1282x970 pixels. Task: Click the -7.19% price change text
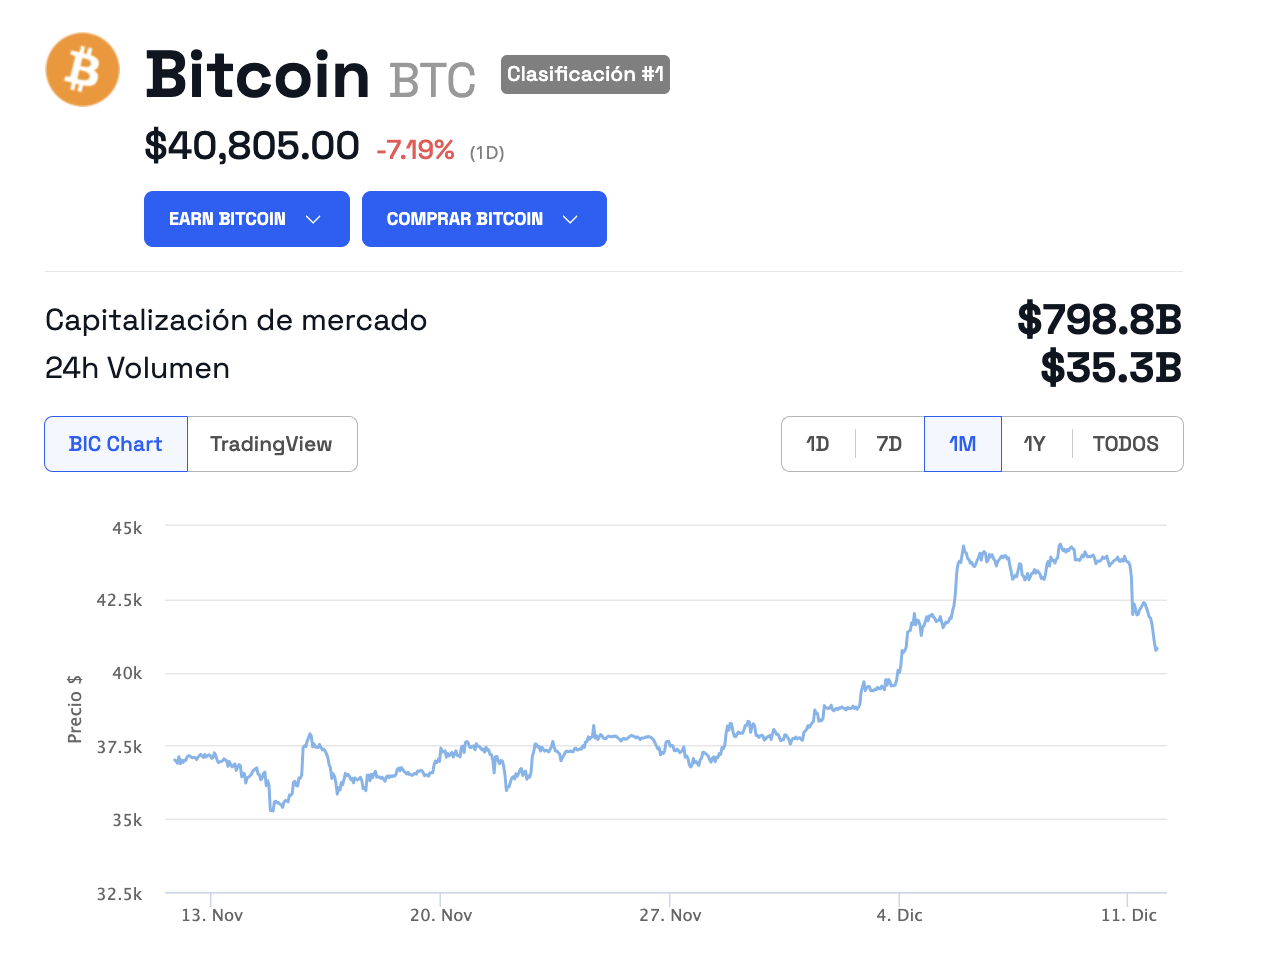tap(415, 150)
